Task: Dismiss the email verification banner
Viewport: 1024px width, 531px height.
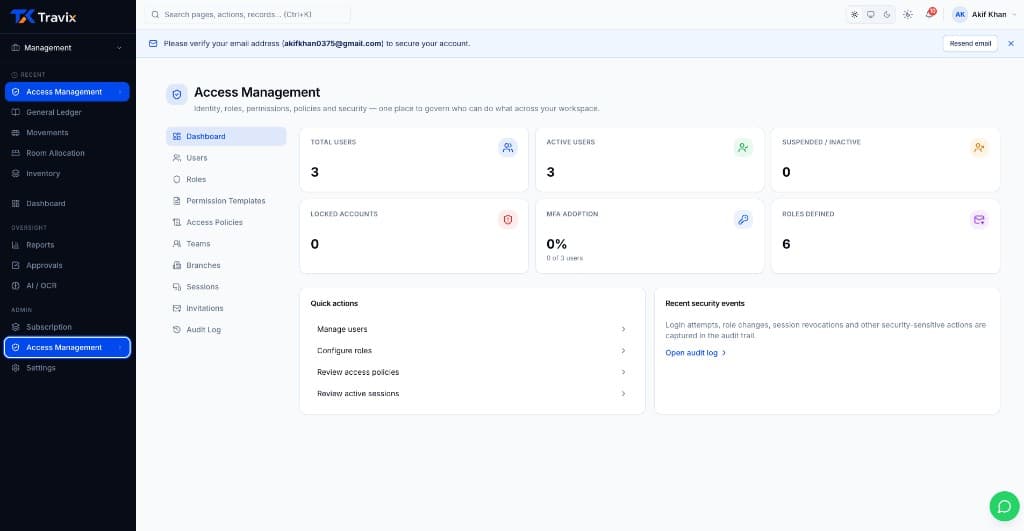Action: 1011,43
